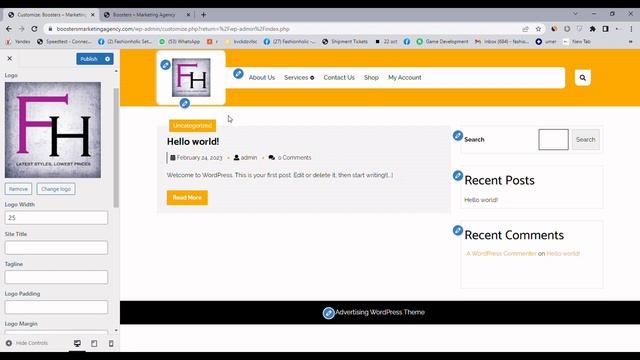View posts by admin author

coord(249,158)
